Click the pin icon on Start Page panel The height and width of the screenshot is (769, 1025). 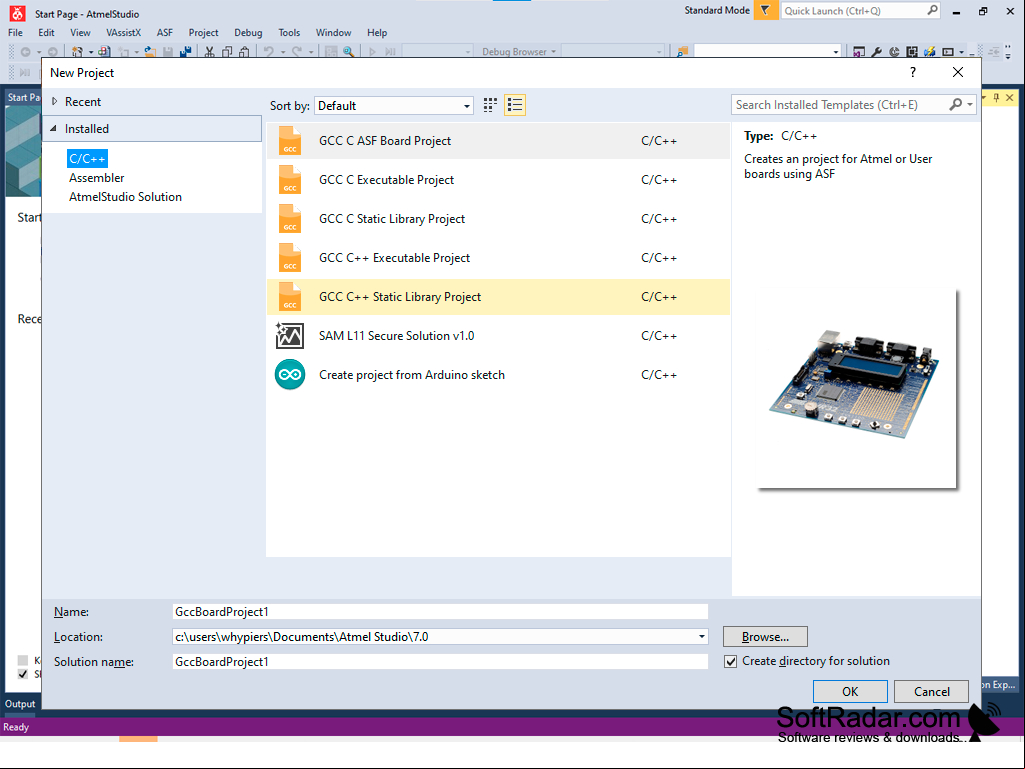(x=996, y=97)
